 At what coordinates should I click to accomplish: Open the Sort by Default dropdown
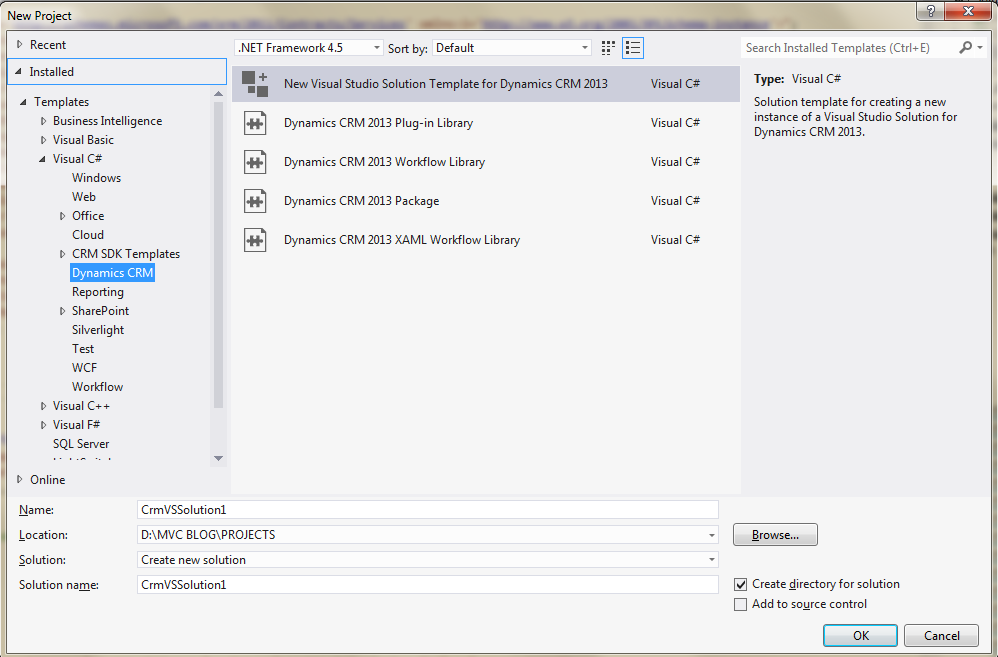pos(583,47)
